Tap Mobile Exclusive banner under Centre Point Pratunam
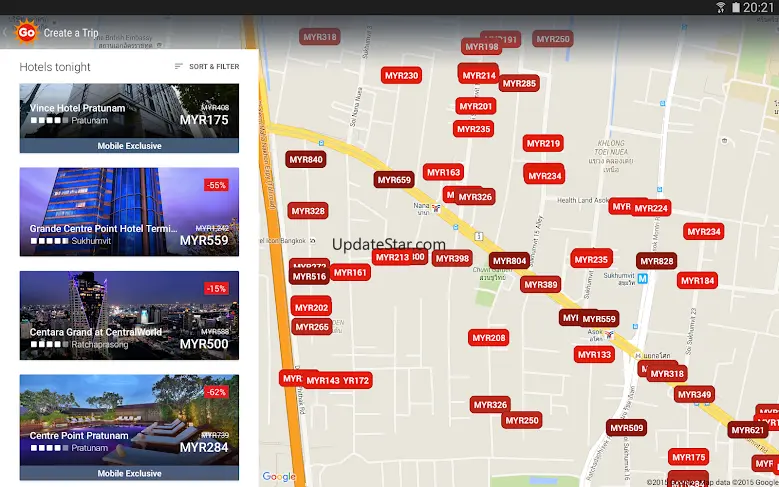 point(129,473)
